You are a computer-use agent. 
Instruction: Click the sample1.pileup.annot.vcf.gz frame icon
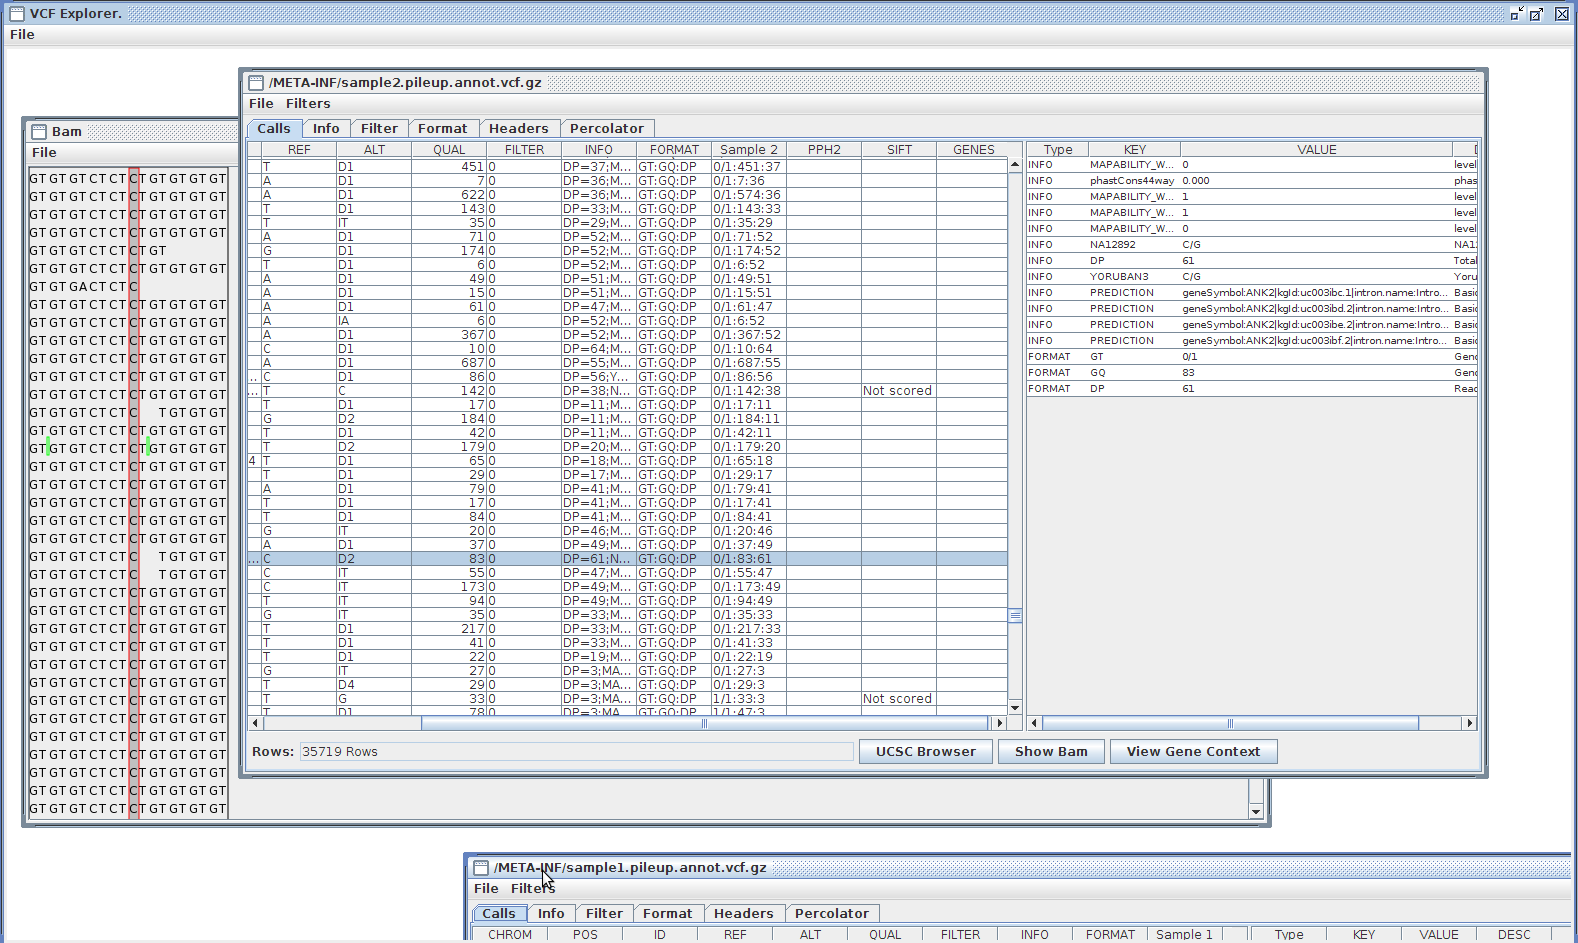coord(481,868)
